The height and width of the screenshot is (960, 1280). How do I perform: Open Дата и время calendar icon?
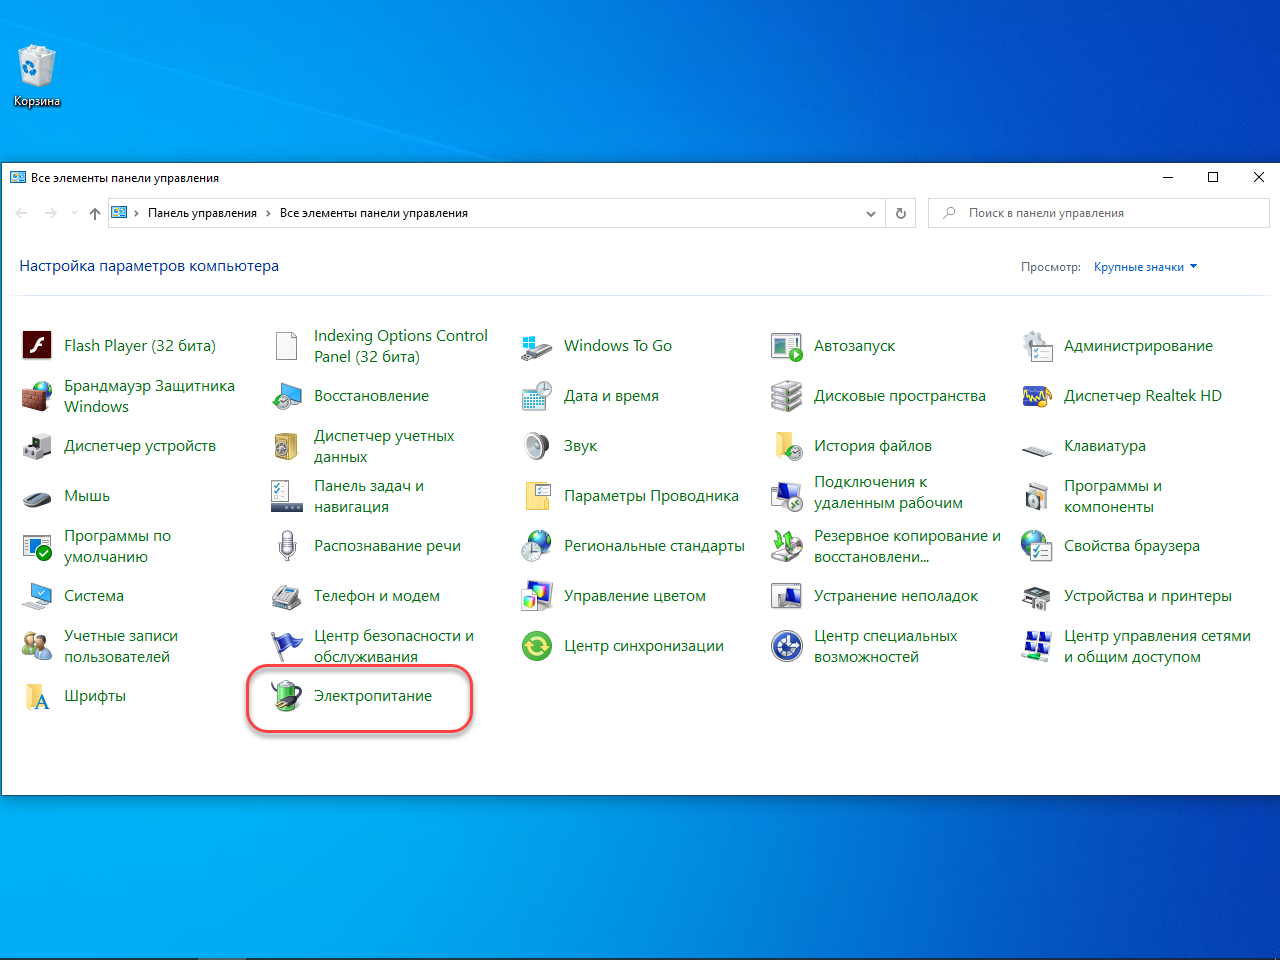(x=537, y=396)
